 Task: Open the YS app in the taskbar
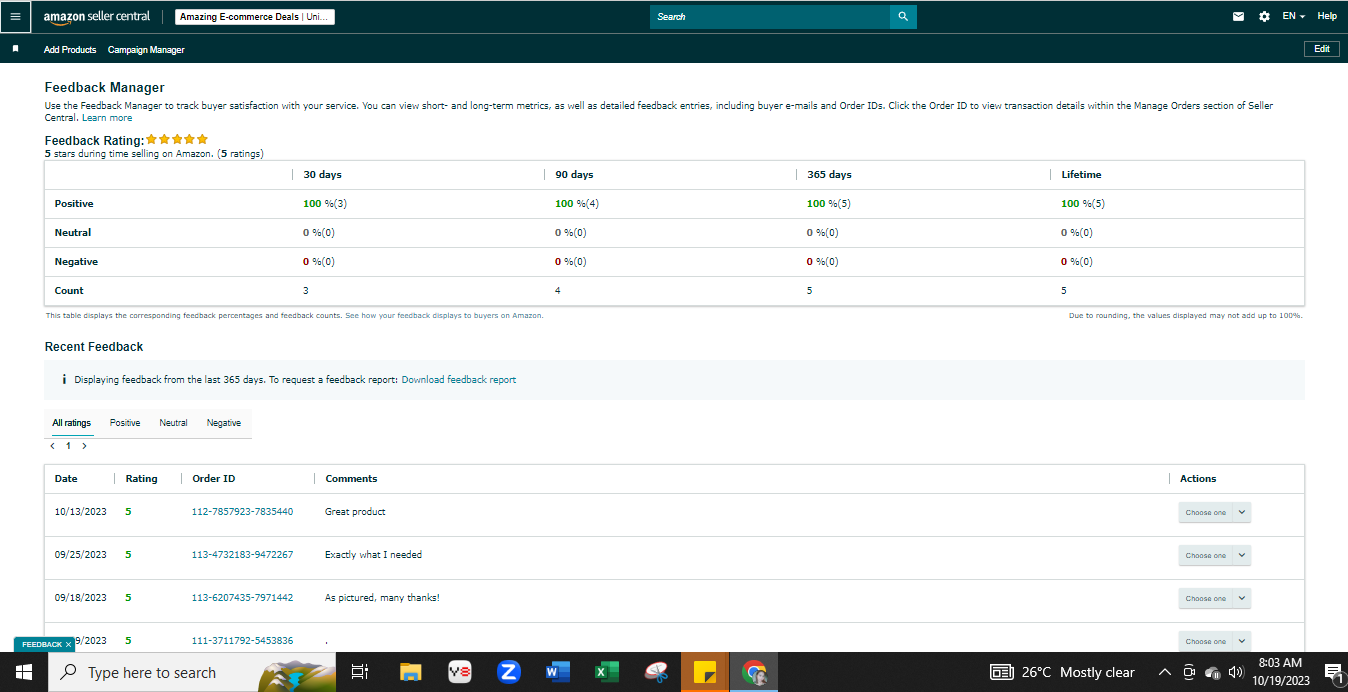pos(459,672)
